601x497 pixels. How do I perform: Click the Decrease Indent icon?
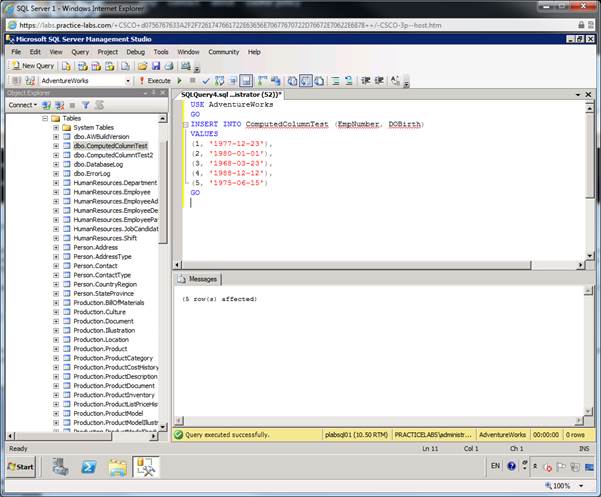point(366,81)
